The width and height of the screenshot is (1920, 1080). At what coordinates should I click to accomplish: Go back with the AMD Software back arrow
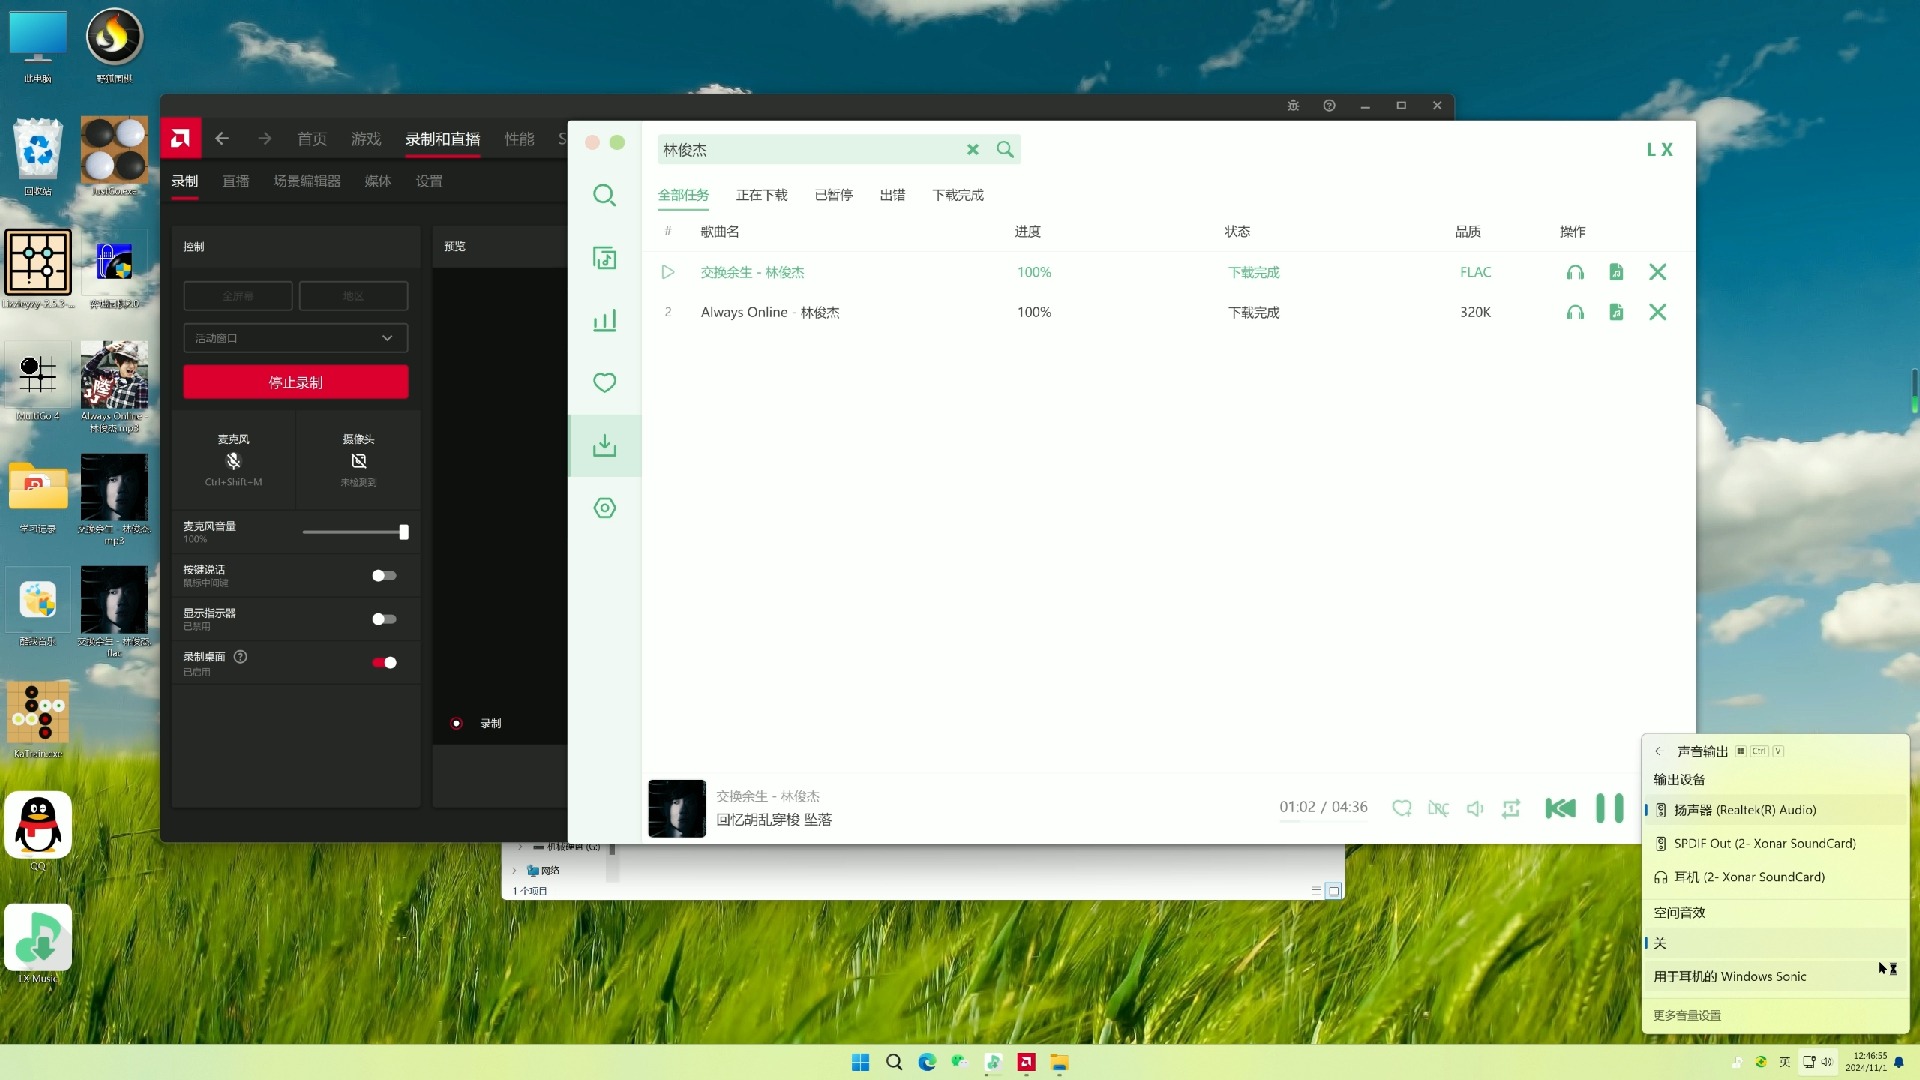(222, 139)
